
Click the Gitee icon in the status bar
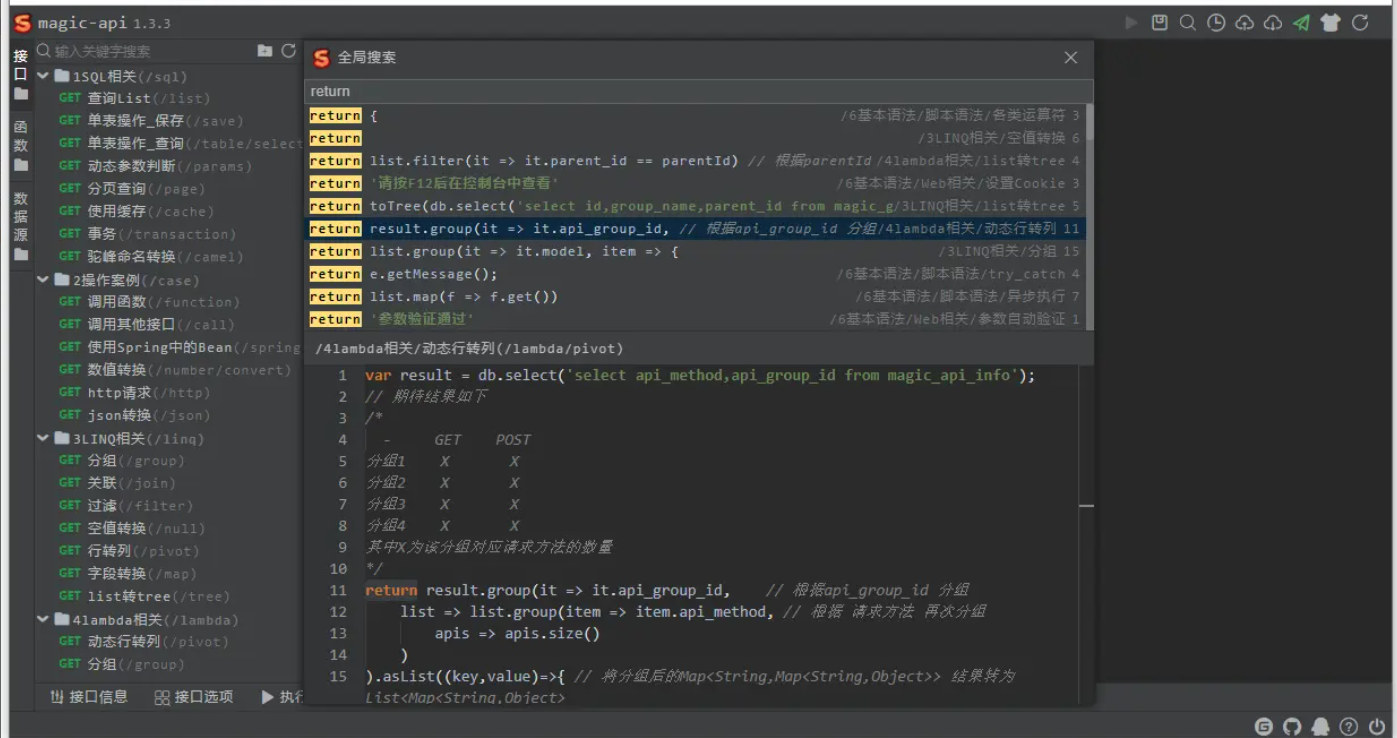tap(1264, 725)
